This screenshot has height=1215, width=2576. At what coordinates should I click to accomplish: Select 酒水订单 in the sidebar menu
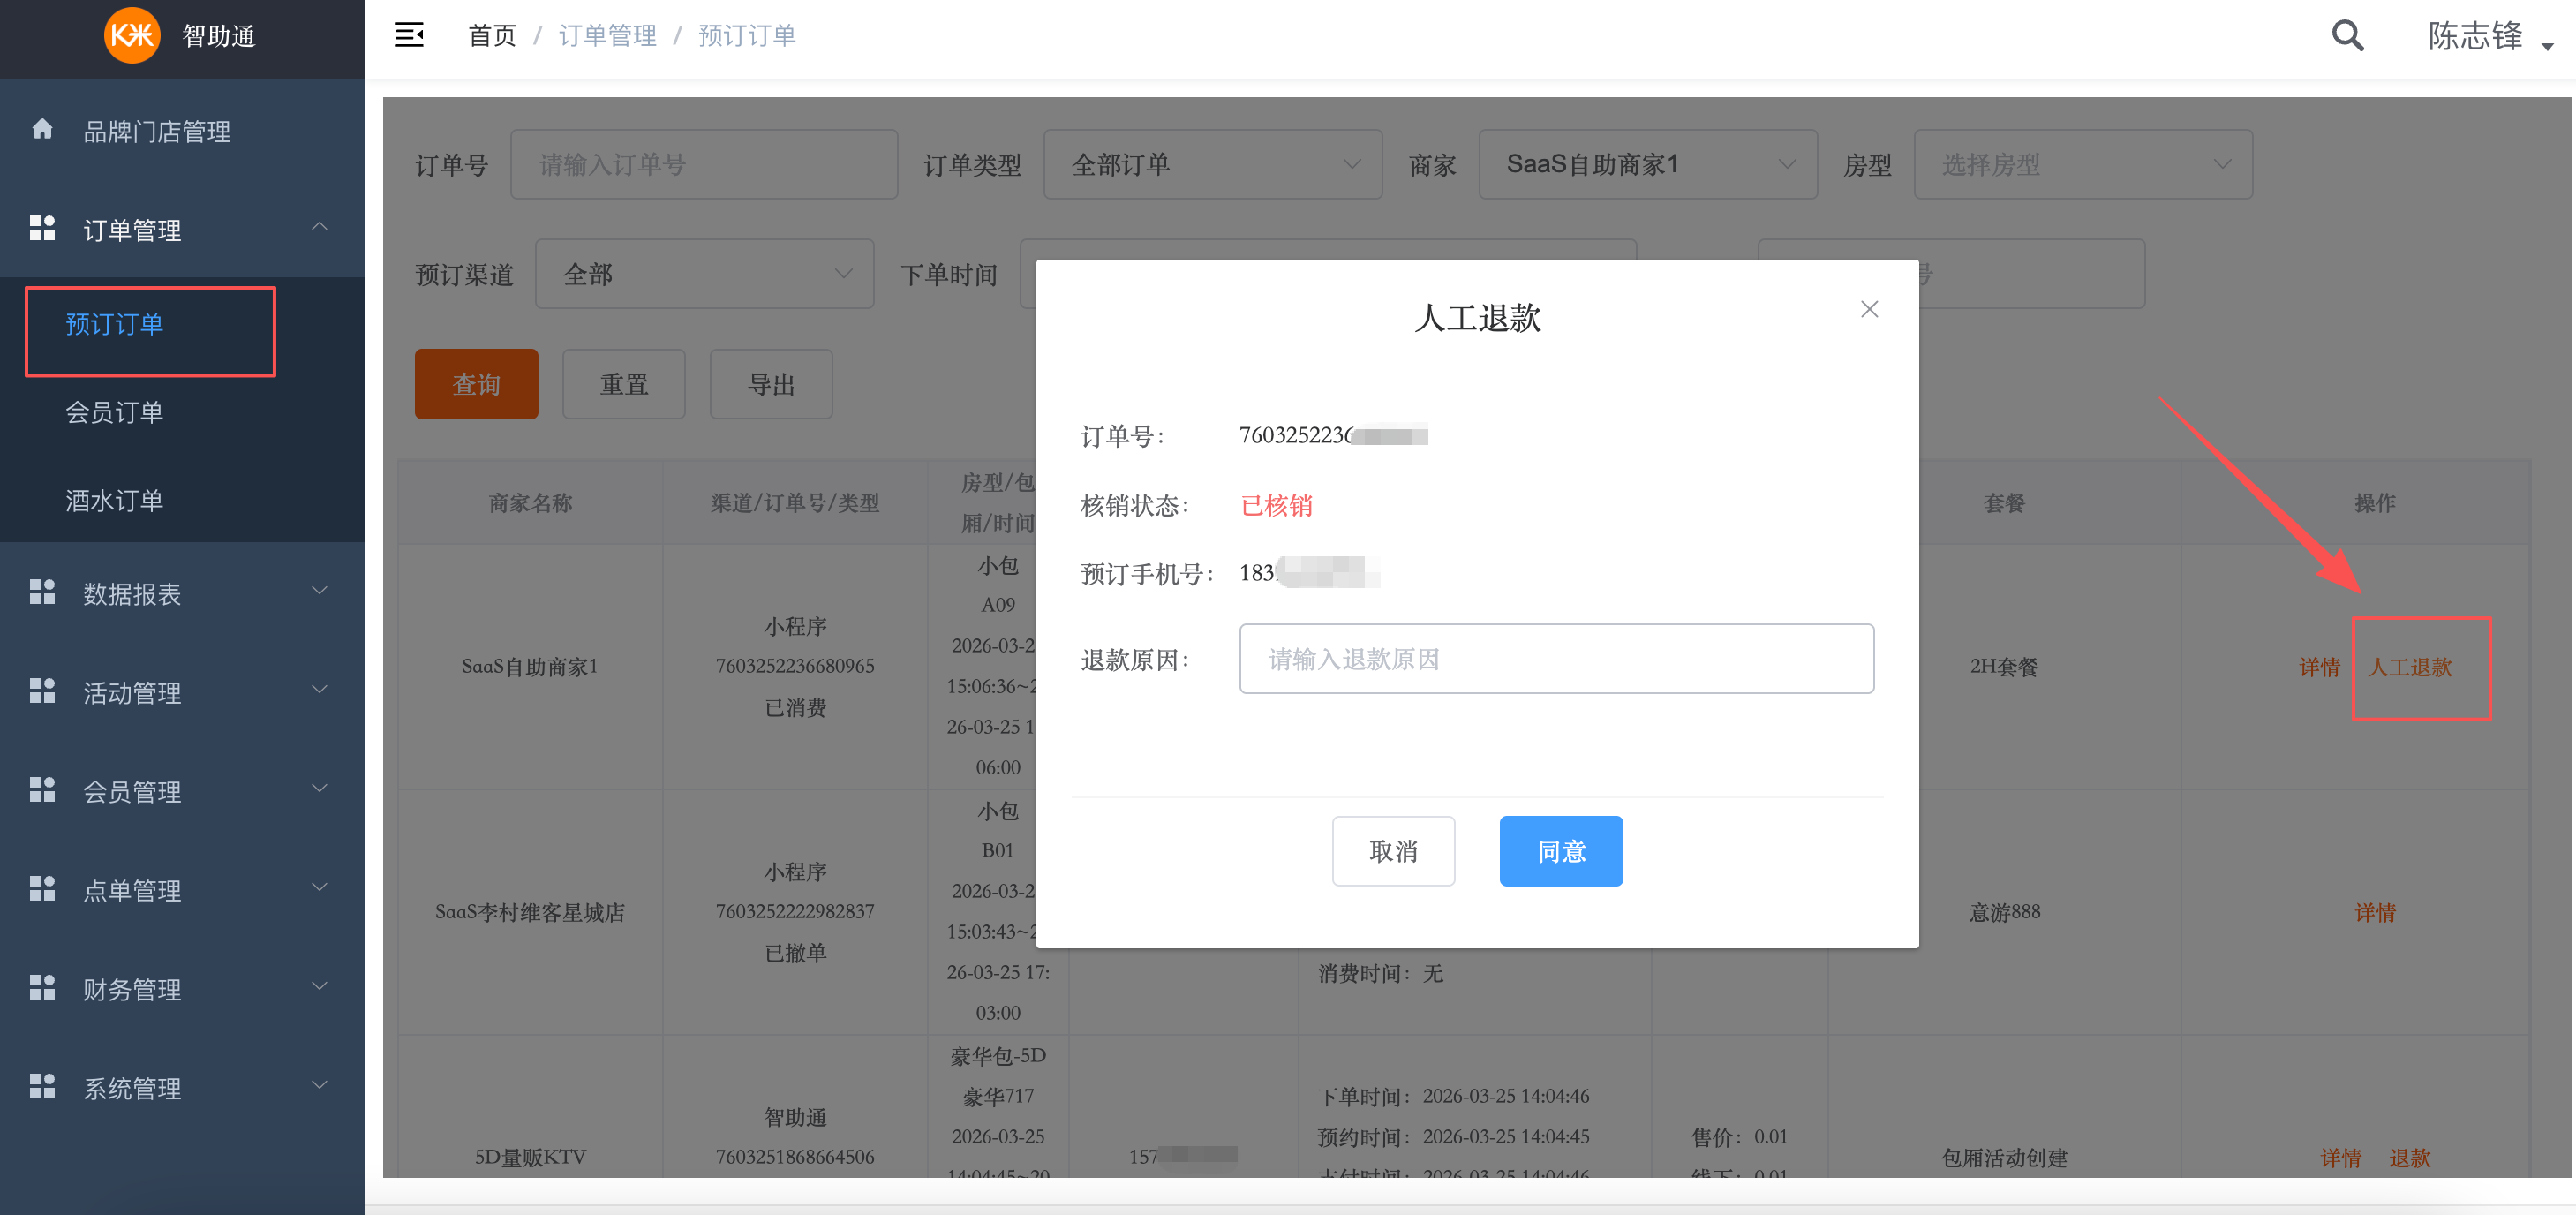tap(115, 500)
